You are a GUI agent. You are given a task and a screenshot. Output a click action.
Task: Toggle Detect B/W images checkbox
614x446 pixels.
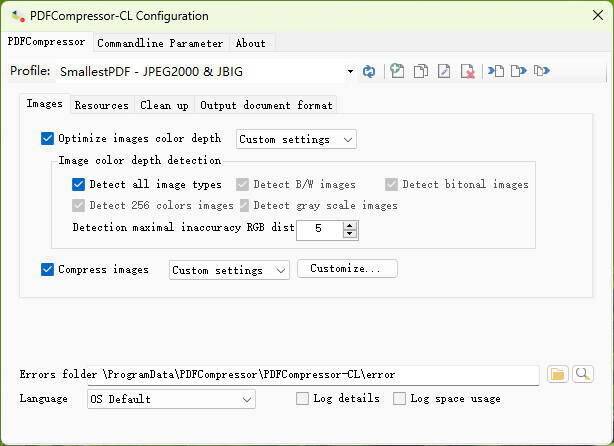(x=242, y=184)
